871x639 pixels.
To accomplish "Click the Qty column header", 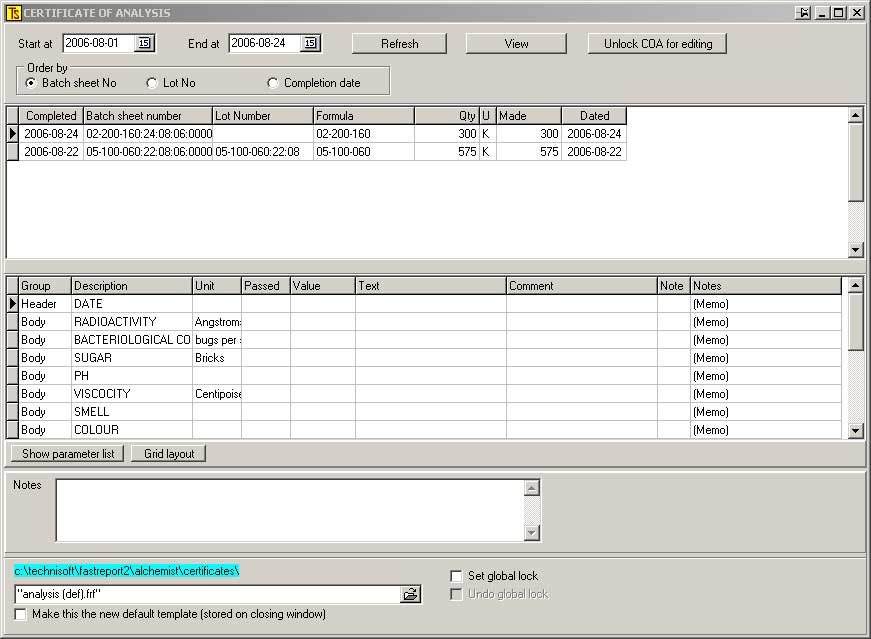I will [x=447, y=116].
